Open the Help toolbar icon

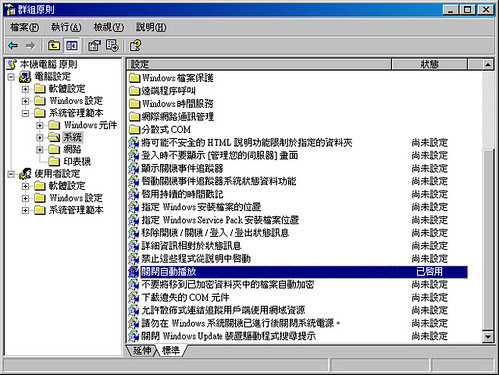tap(135, 45)
